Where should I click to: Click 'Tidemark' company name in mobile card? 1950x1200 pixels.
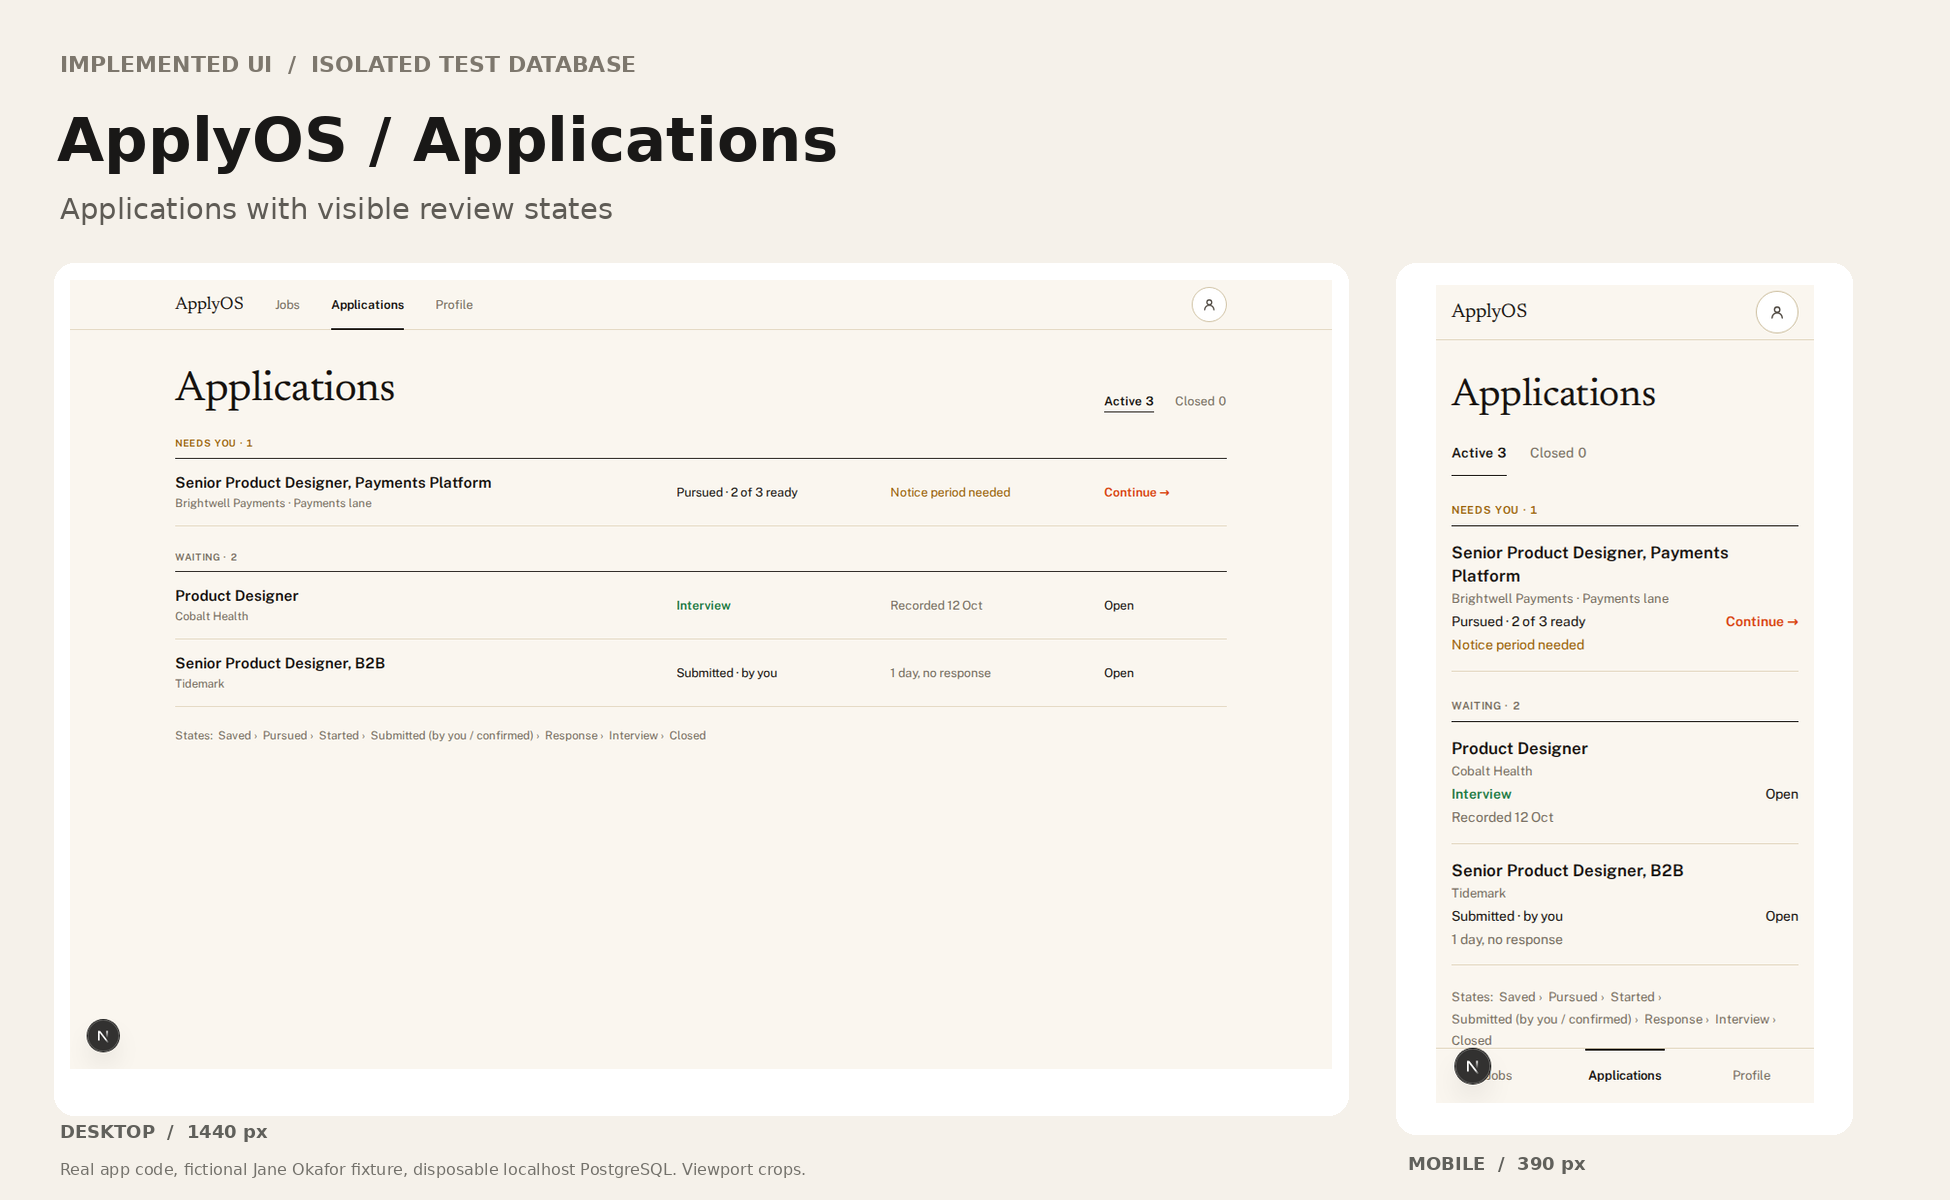pyautogui.click(x=1478, y=894)
